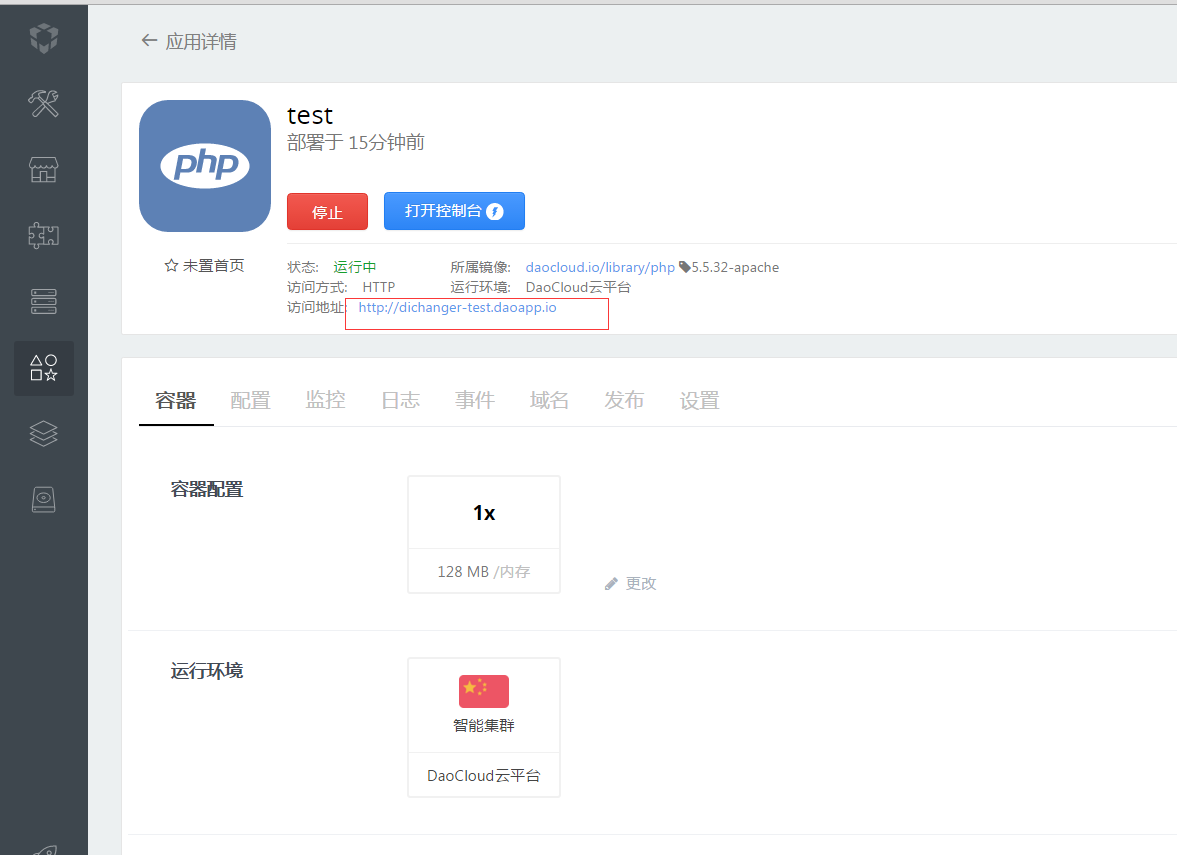Click the blue 打开控制台 button
The width and height of the screenshot is (1177, 855).
pos(454,211)
